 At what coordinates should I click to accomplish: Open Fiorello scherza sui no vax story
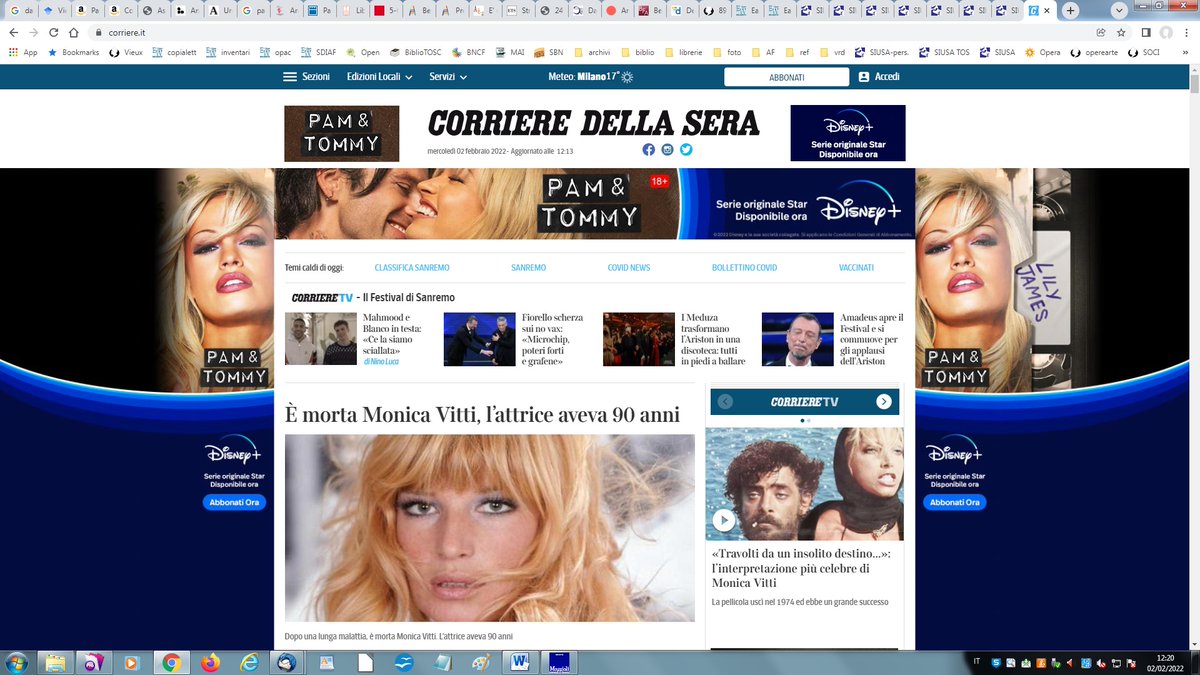[553, 339]
